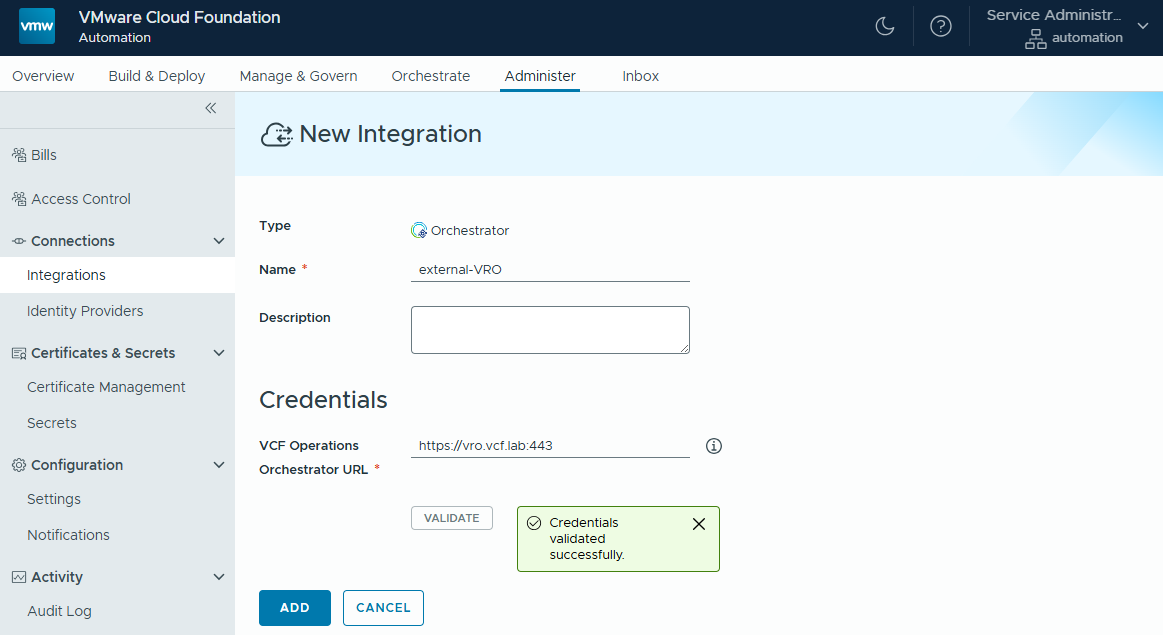Open the help question mark icon
Image resolution: width=1163 pixels, height=635 pixels.
(940, 27)
